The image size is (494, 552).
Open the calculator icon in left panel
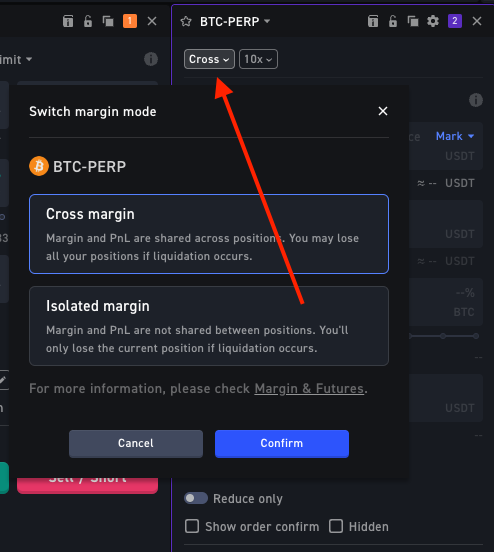68,21
